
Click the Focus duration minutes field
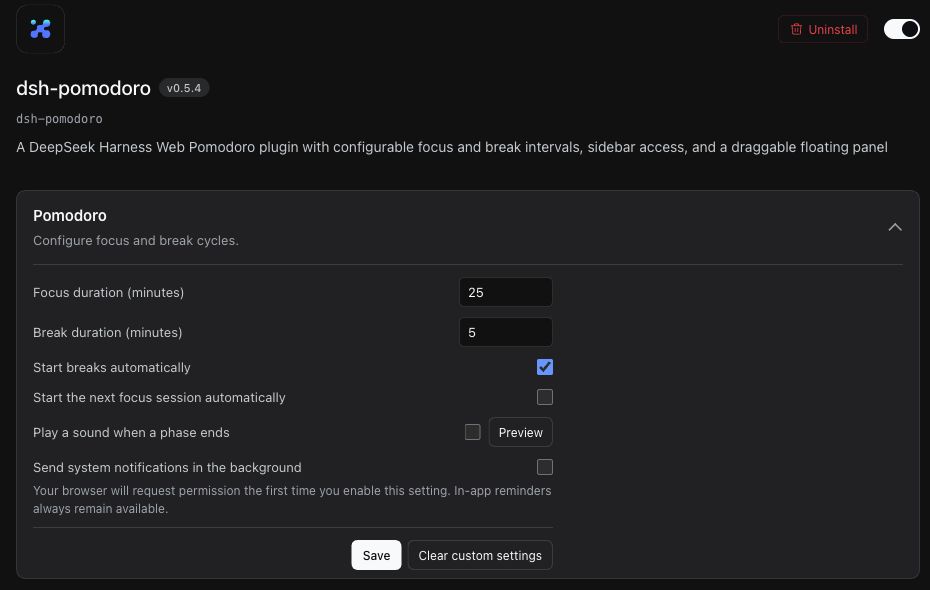505,292
